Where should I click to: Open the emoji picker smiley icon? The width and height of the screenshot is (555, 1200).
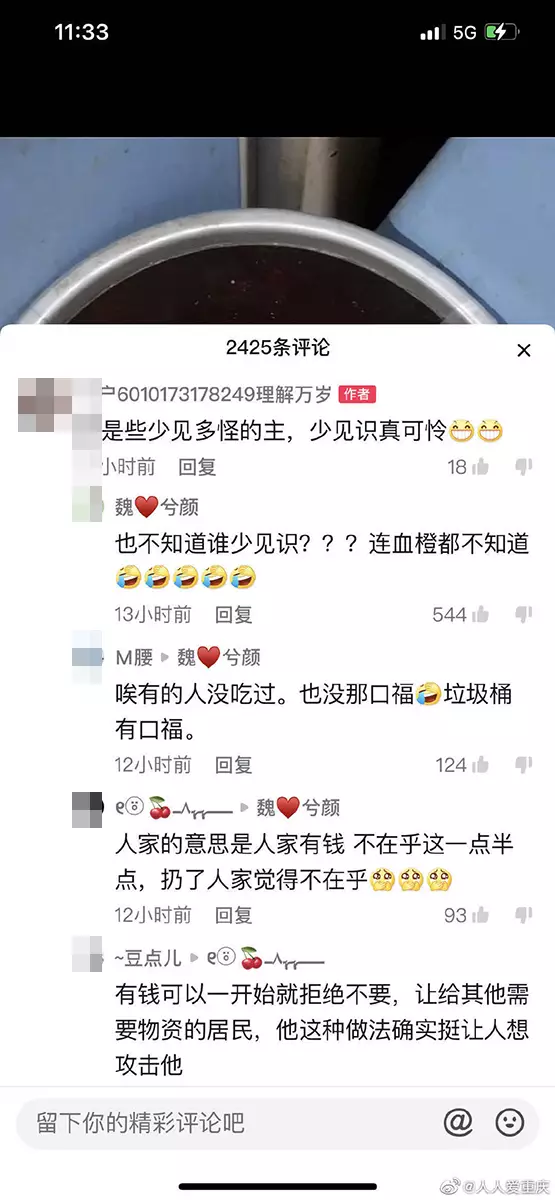510,1121
